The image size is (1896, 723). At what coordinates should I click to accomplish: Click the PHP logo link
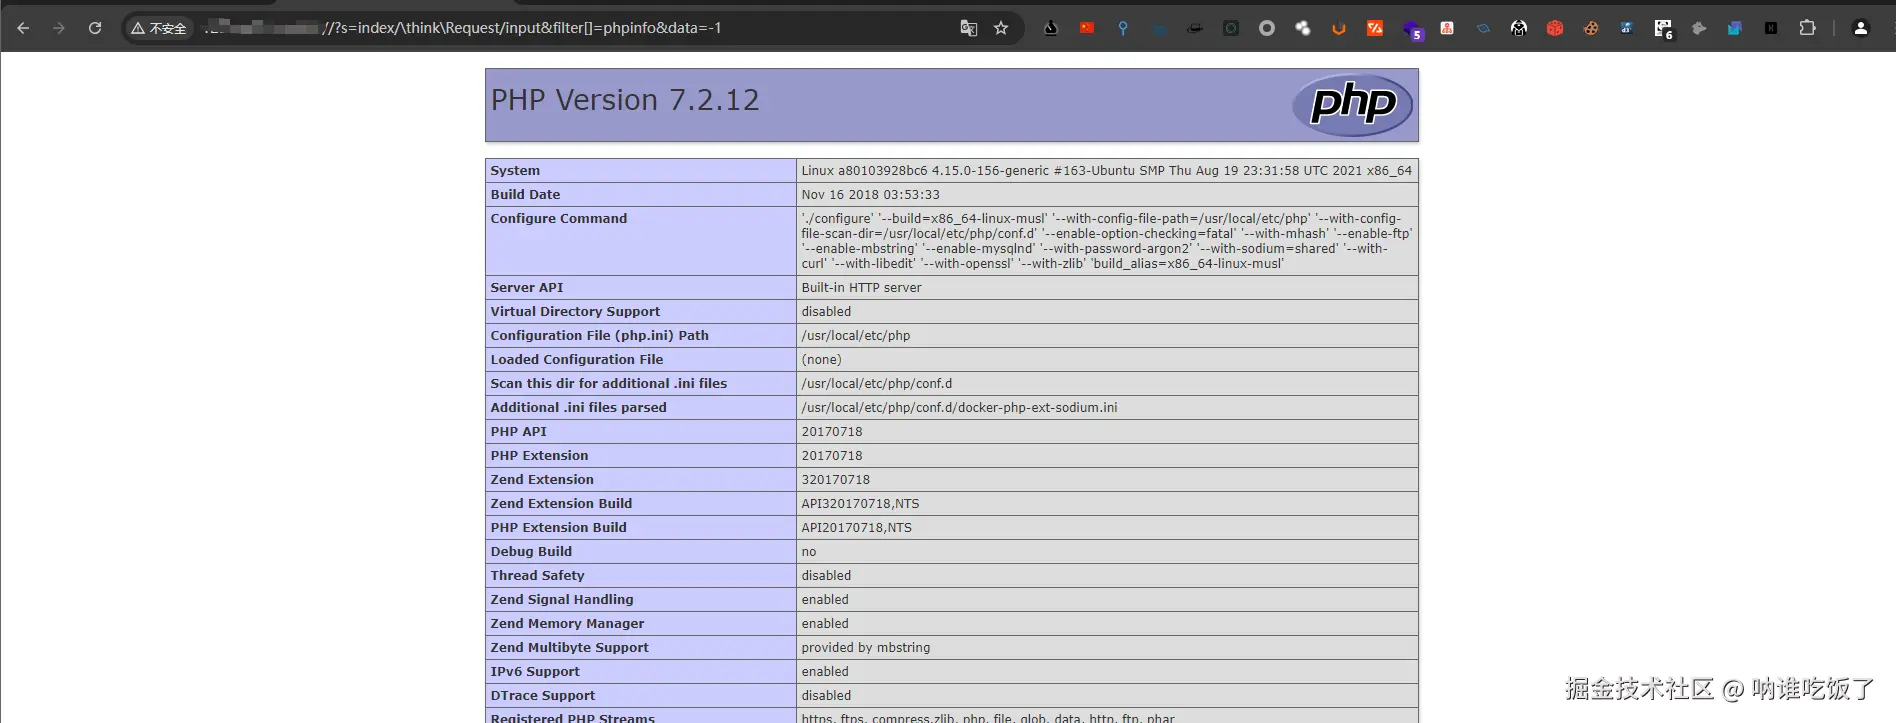pyautogui.click(x=1352, y=104)
